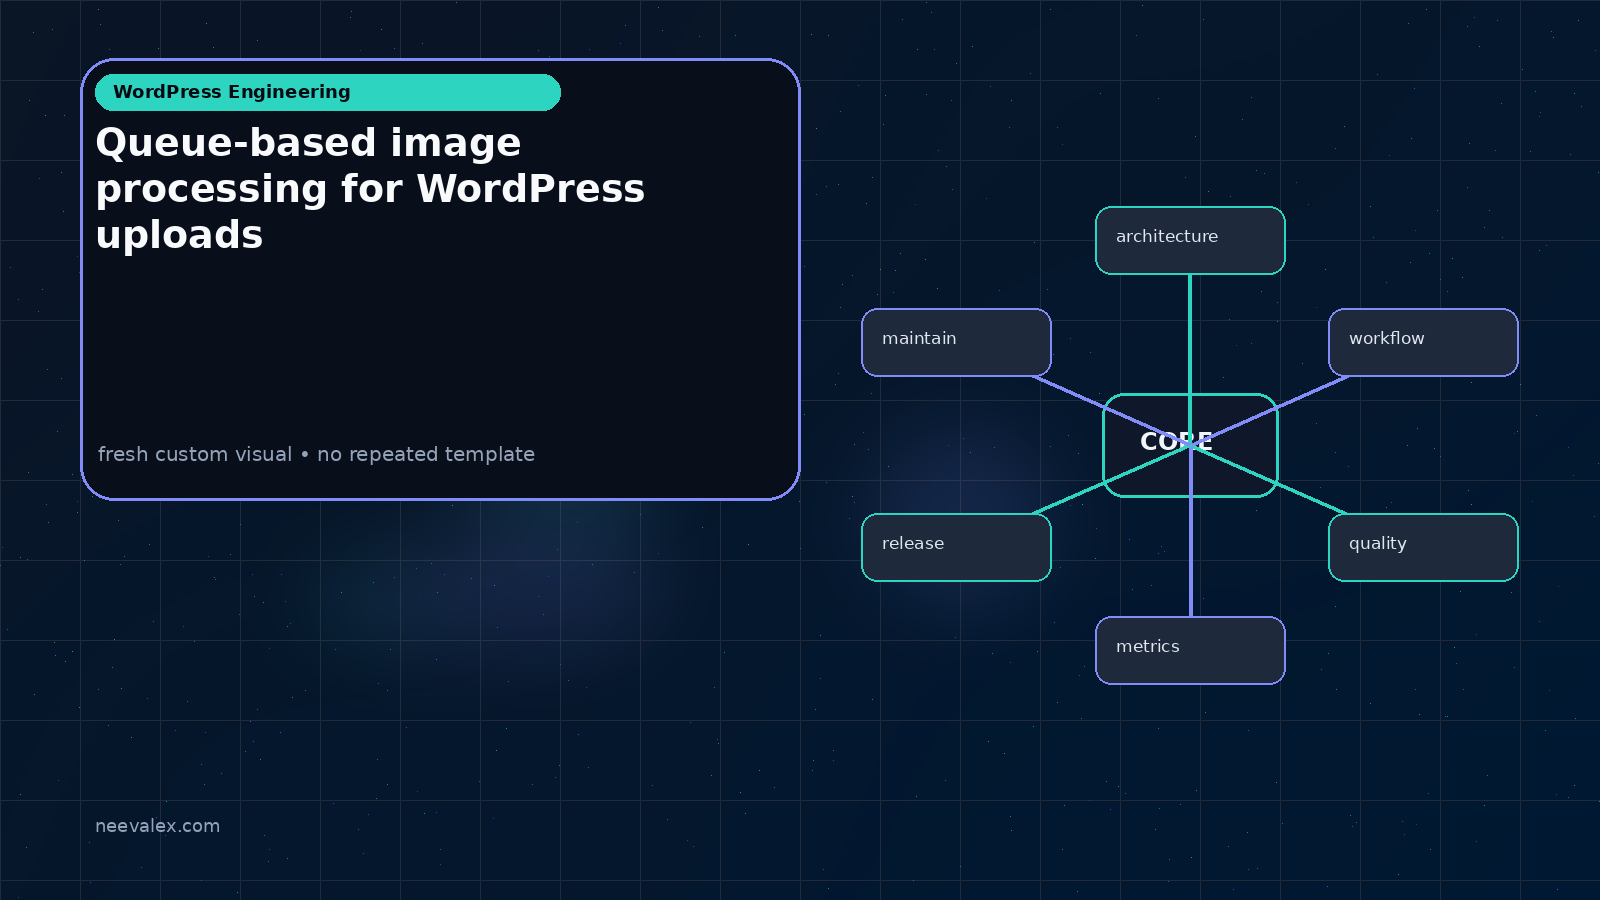Click the neevalex.com footer text
The height and width of the screenshot is (900, 1600).
[157, 826]
